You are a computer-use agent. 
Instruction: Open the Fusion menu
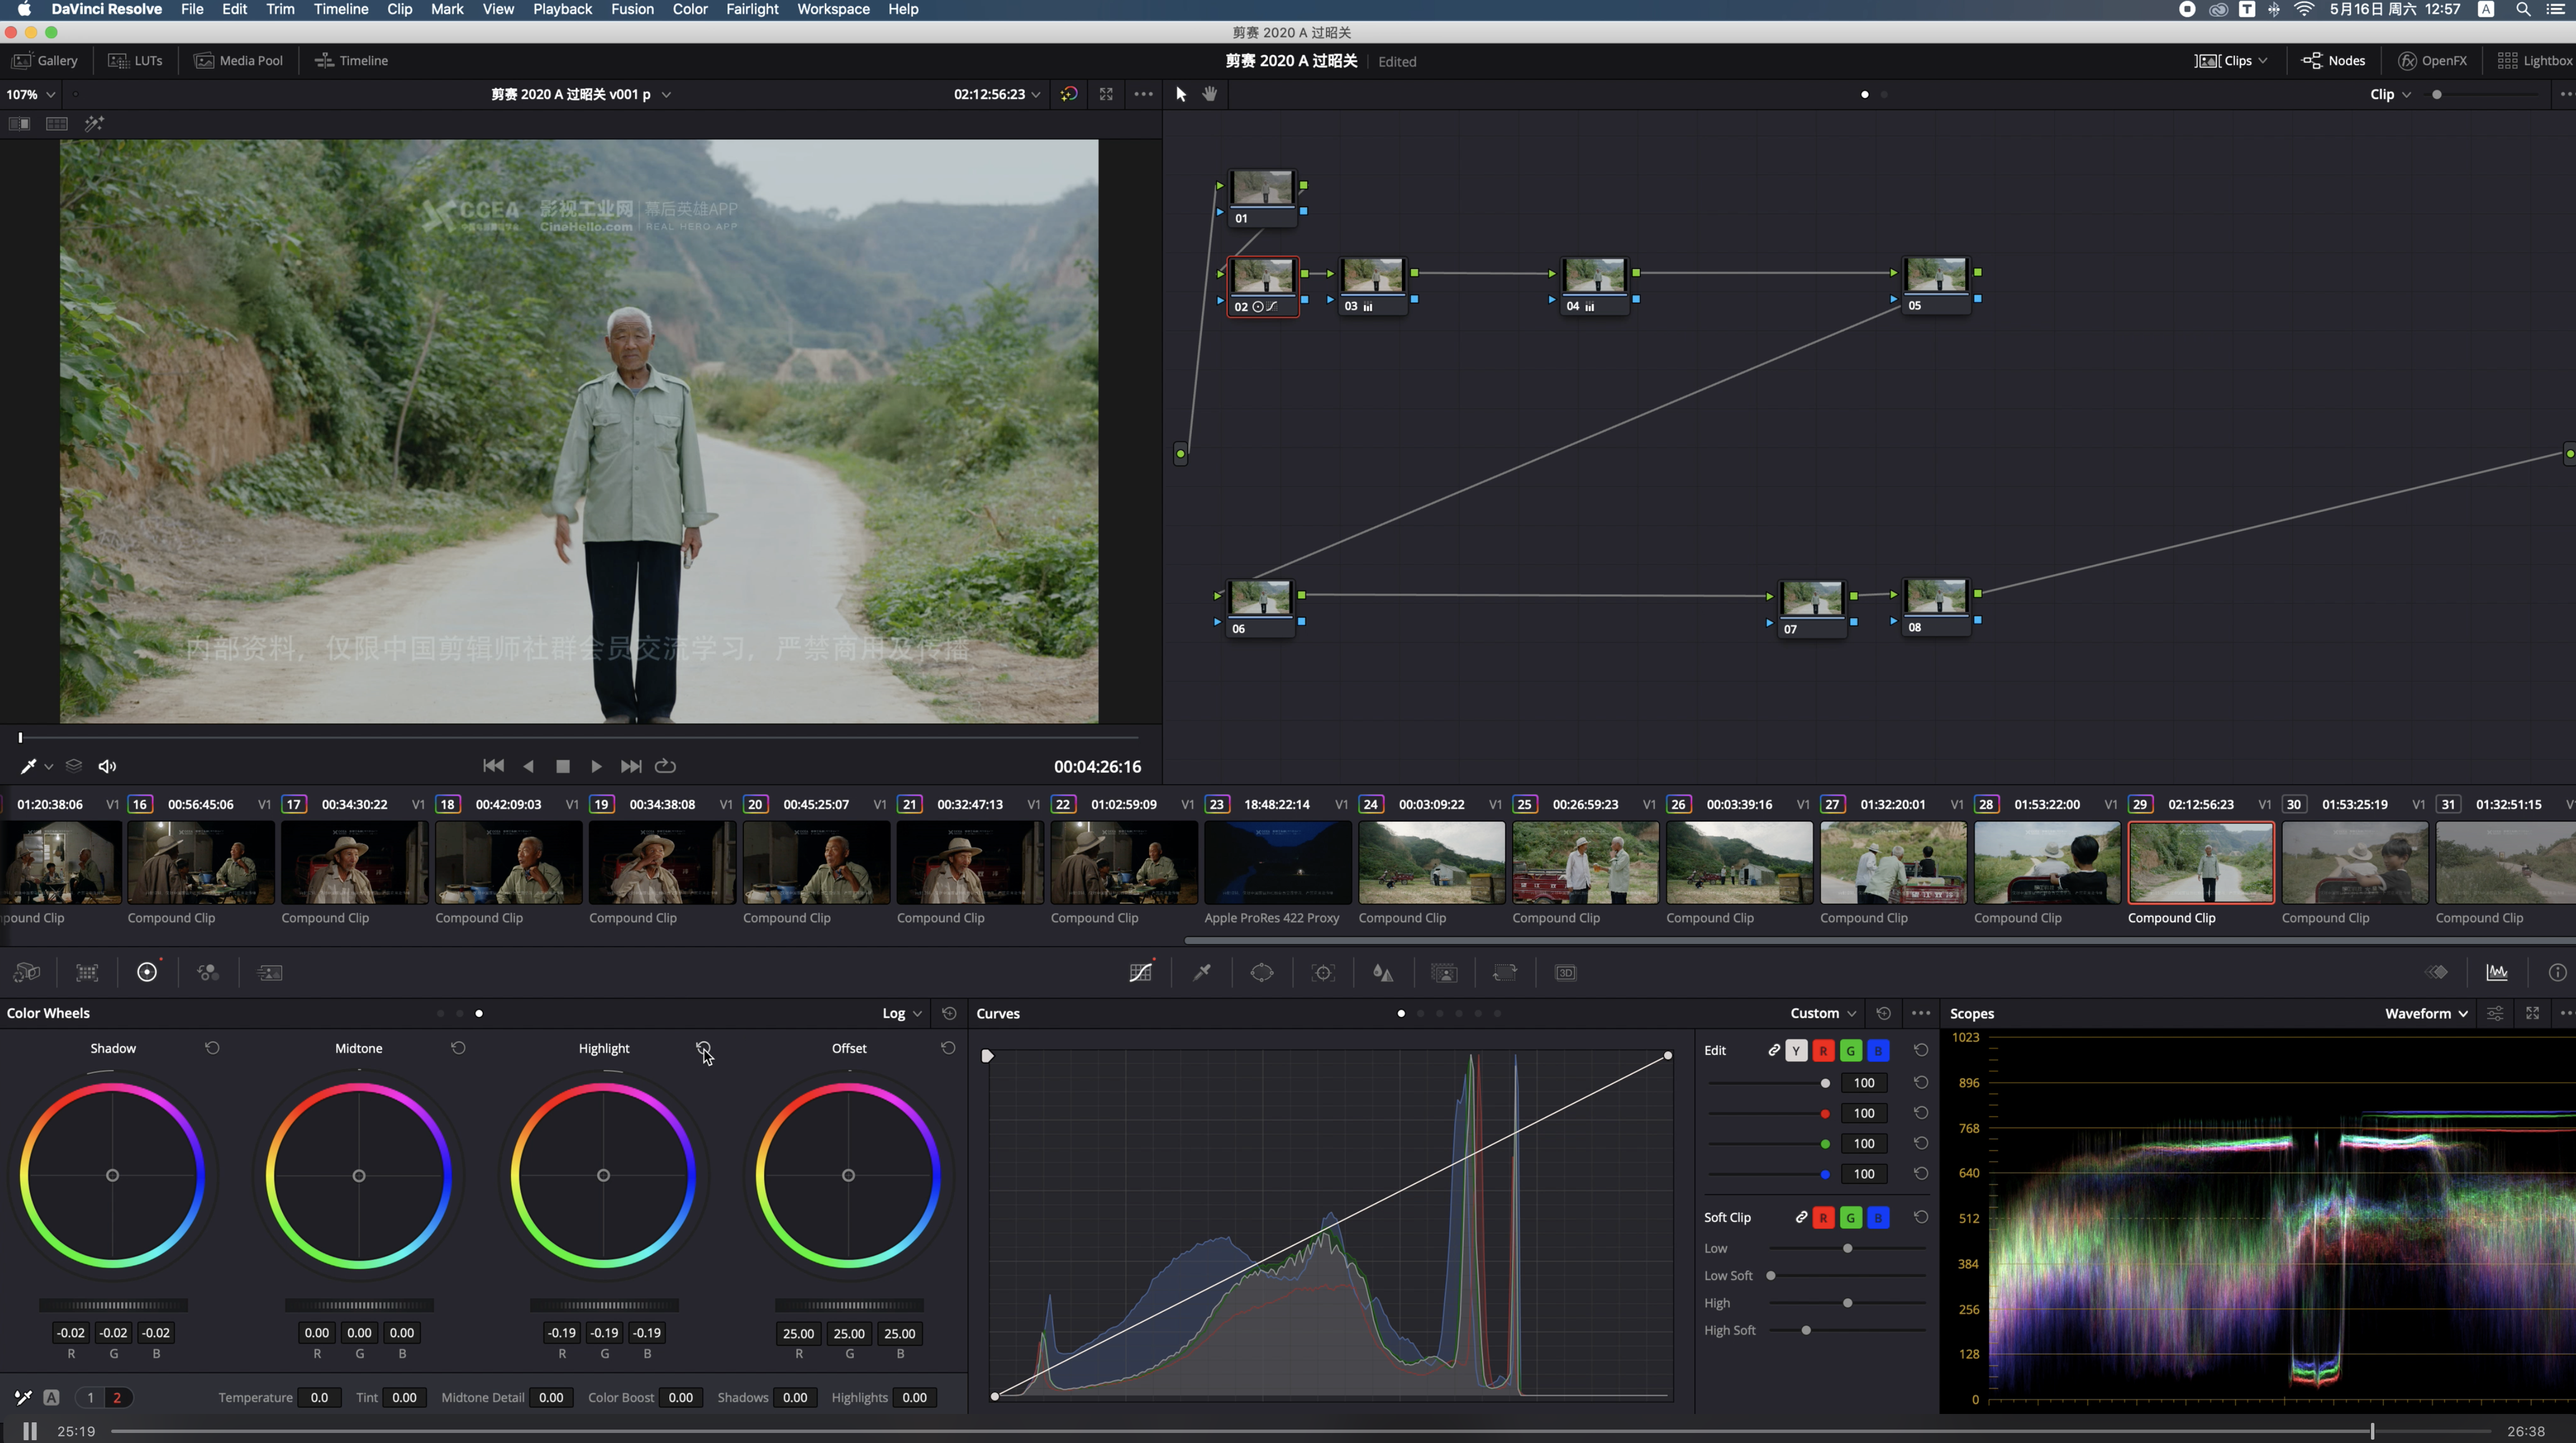click(x=632, y=9)
